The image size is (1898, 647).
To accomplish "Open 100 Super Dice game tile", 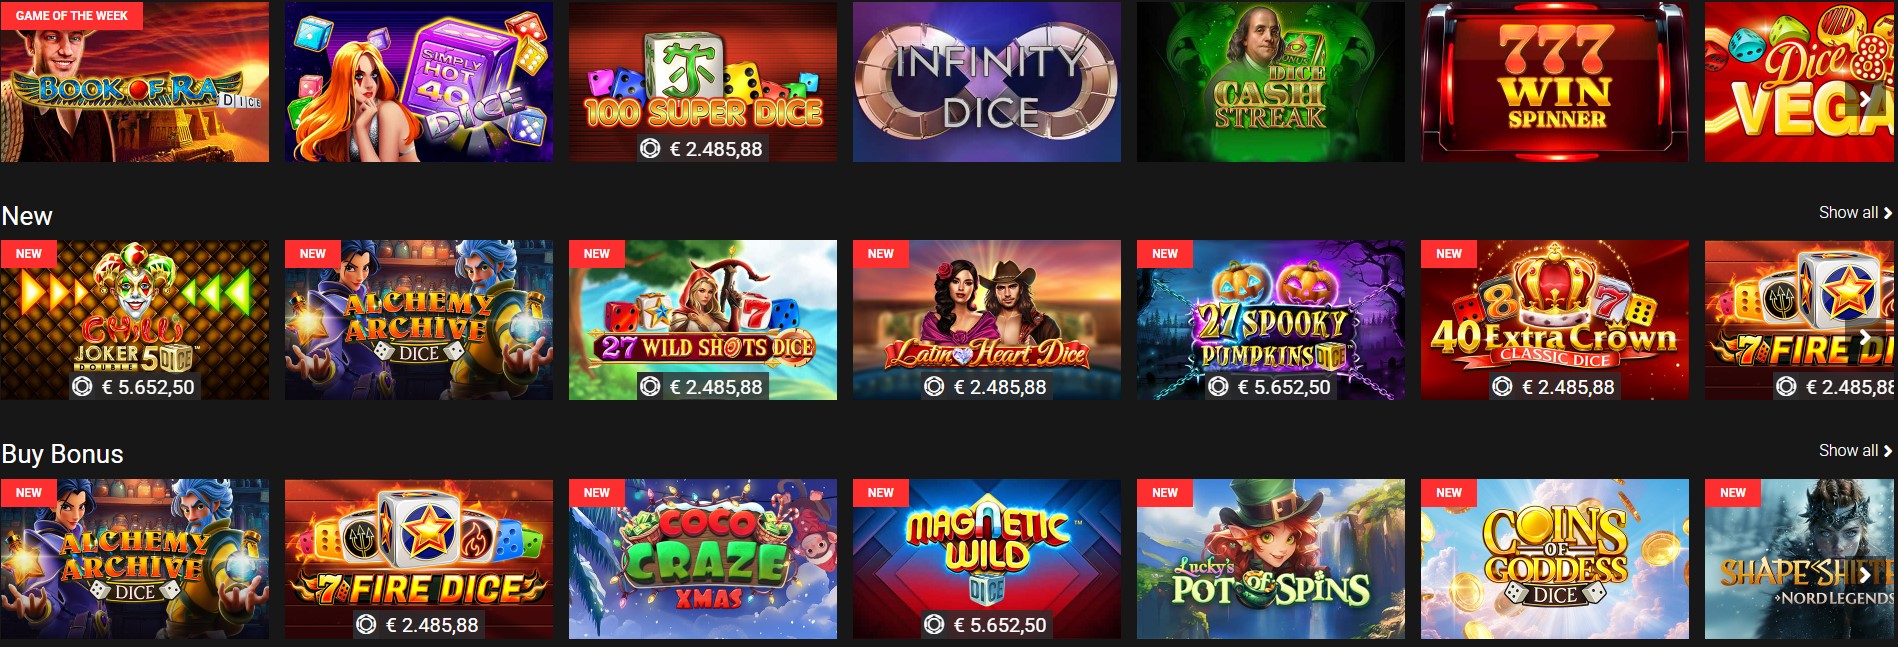I will click(x=703, y=82).
